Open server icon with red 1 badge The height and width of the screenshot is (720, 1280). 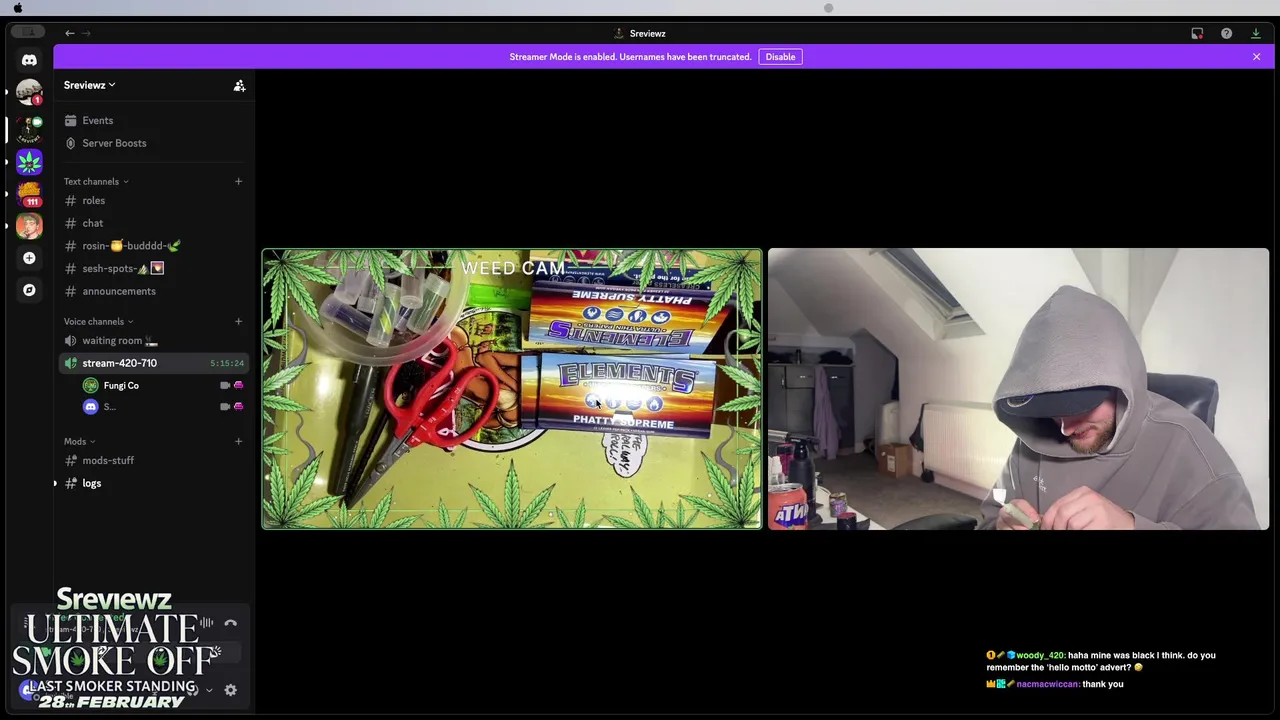click(29, 93)
